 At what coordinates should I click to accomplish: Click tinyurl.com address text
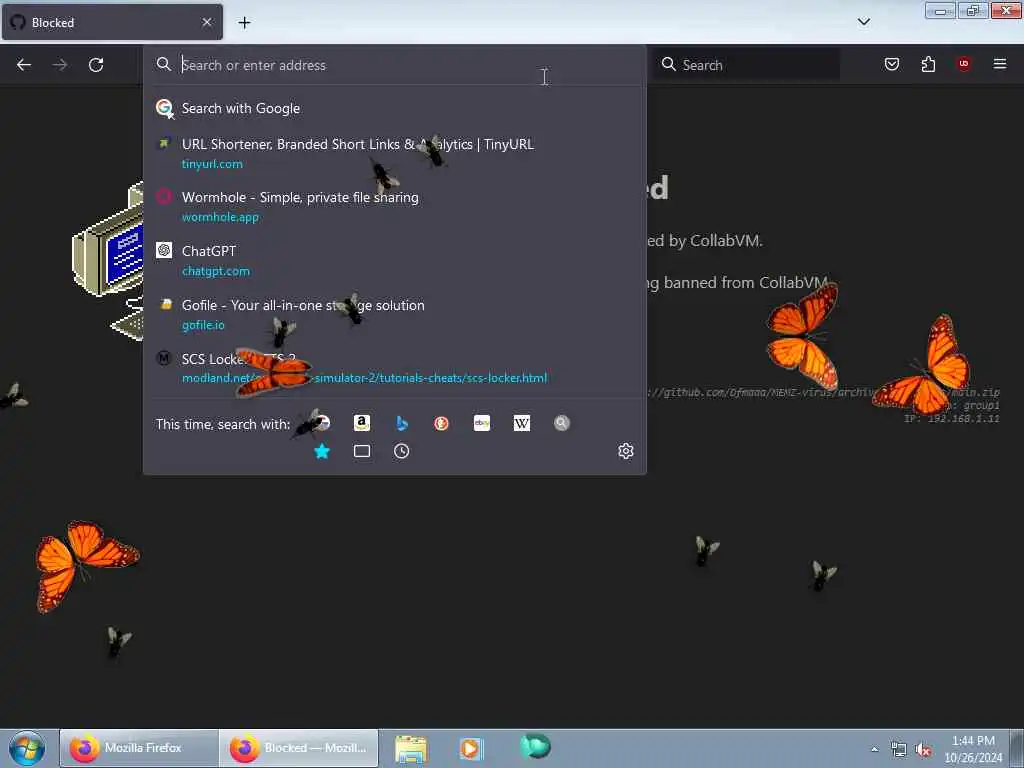tap(212, 164)
